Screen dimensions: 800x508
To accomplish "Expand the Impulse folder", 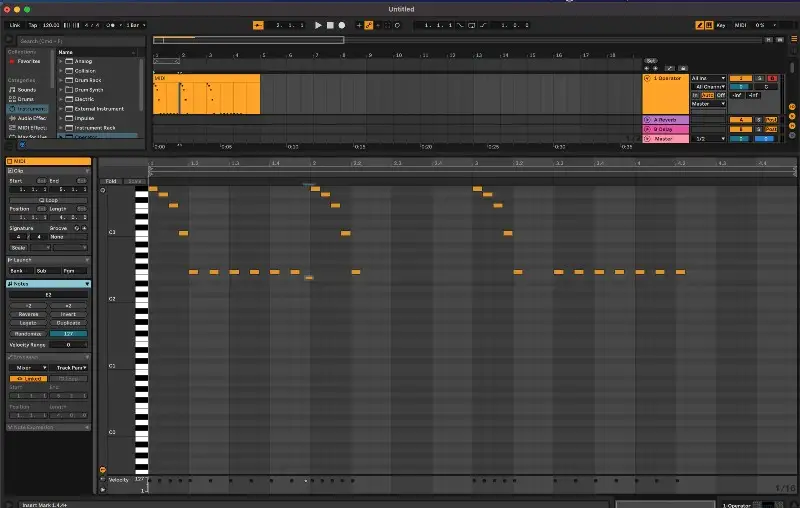I will 61,118.
